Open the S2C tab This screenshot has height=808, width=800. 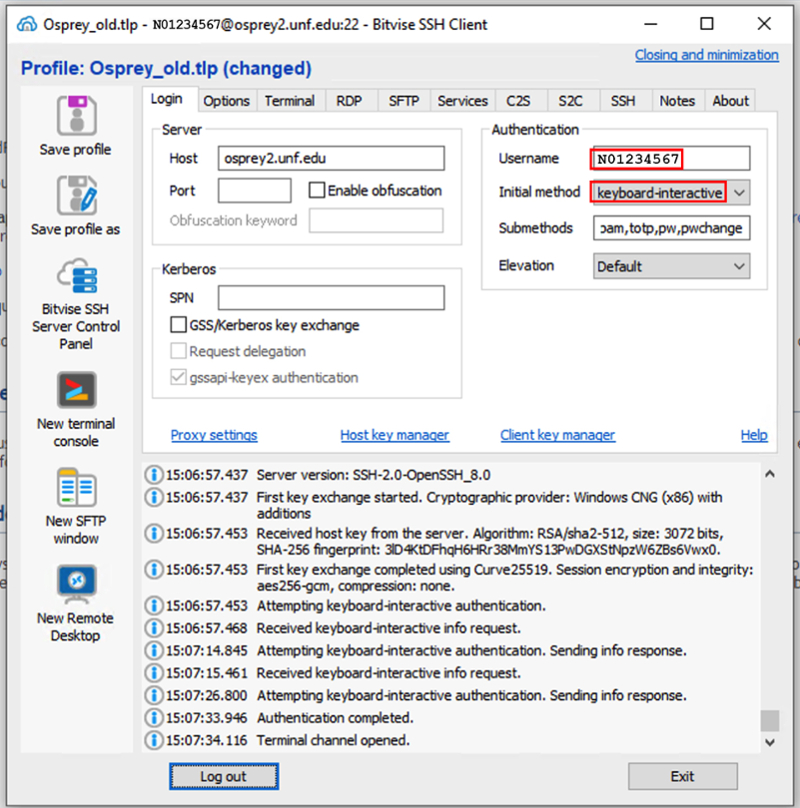571,101
